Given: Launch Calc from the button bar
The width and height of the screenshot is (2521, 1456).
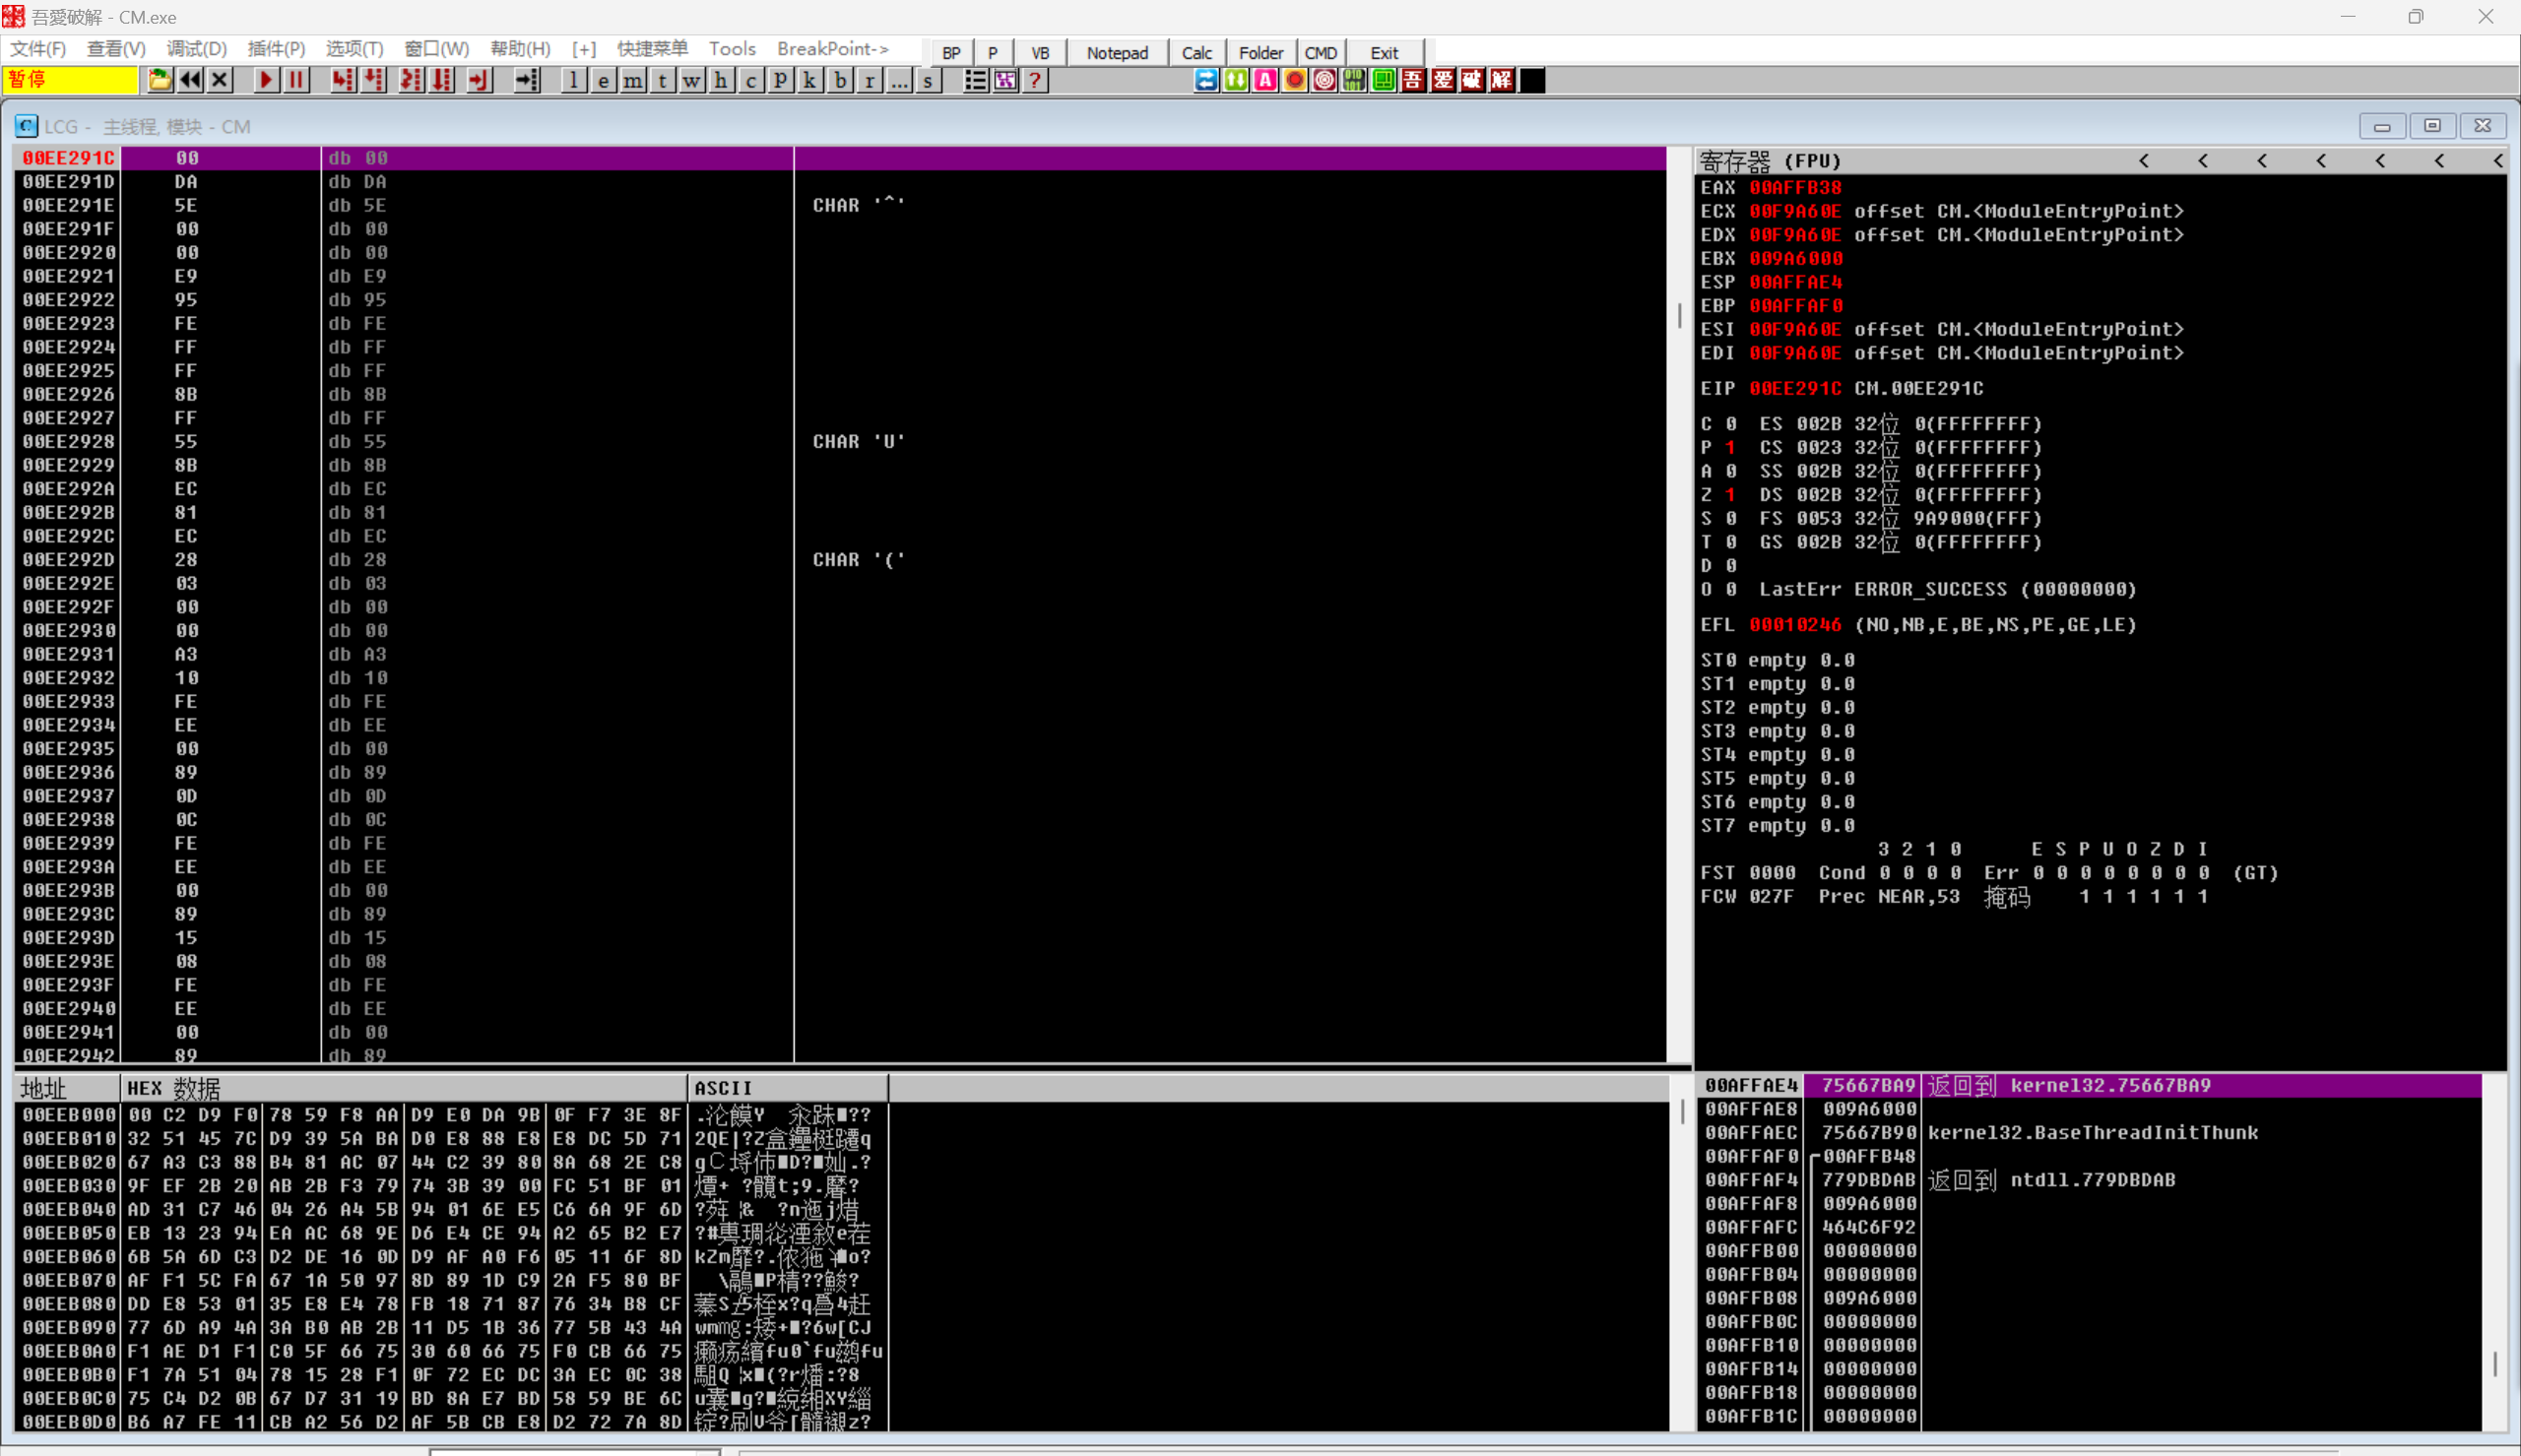Looking at the screenshot, I should tap(1196, 53).
